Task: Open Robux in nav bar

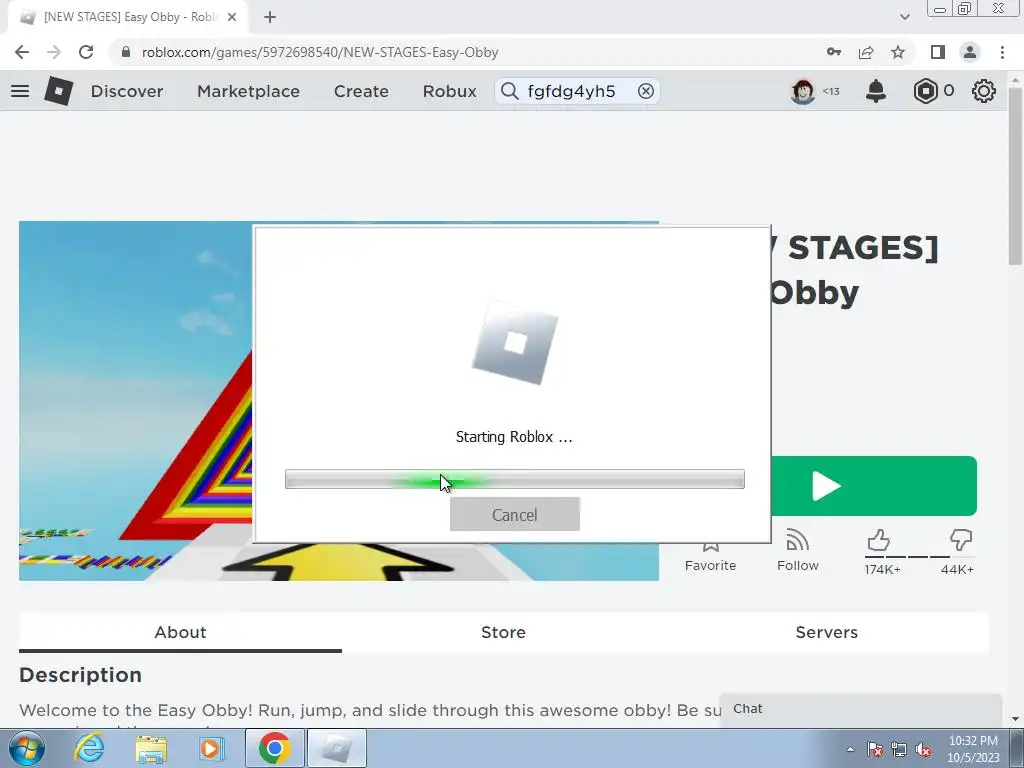Action: tap(449, 91)
